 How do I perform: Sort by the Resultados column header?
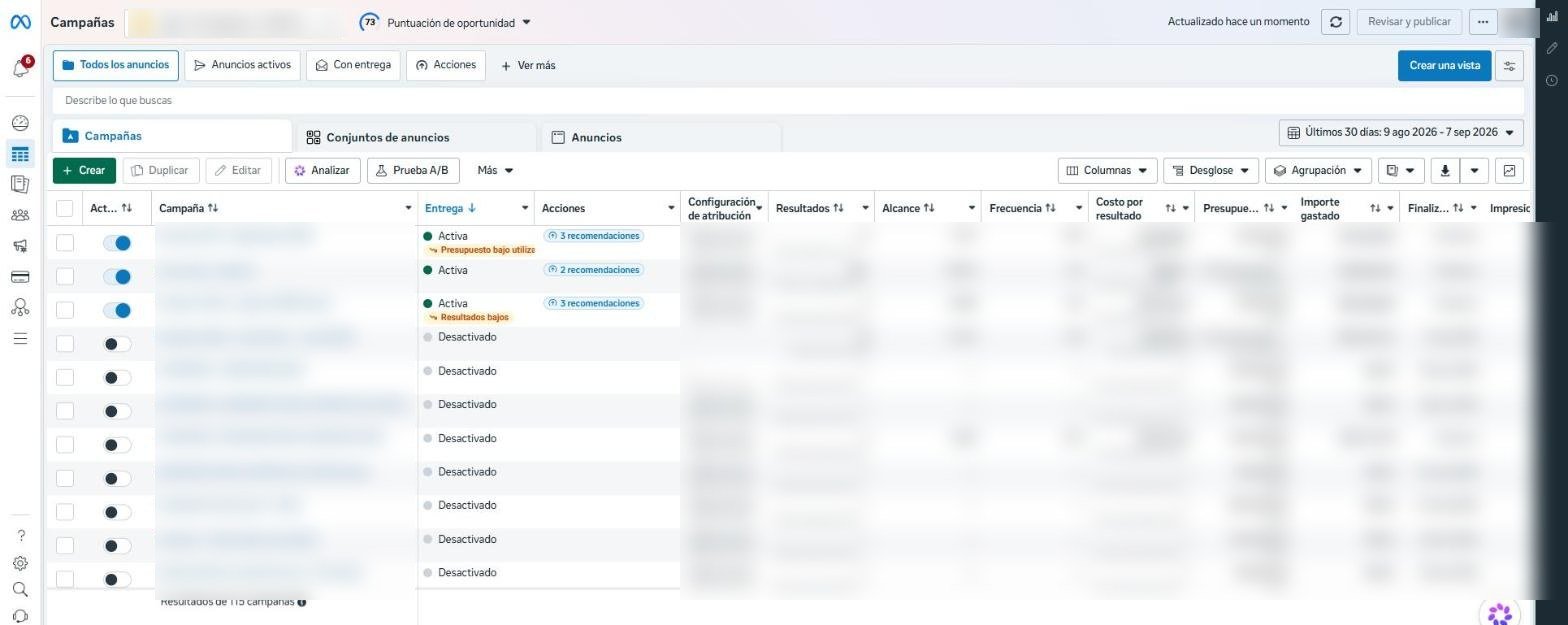[809, 208]
